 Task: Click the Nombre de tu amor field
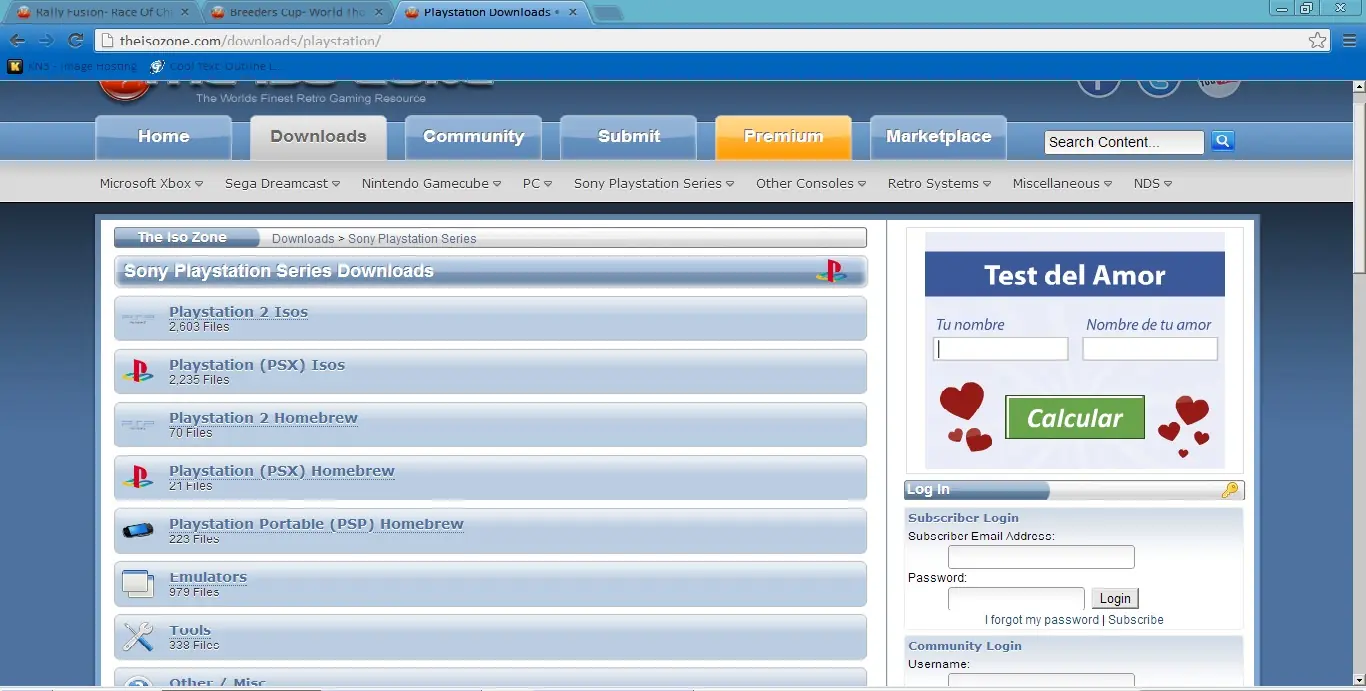(x=1150, y=349)
